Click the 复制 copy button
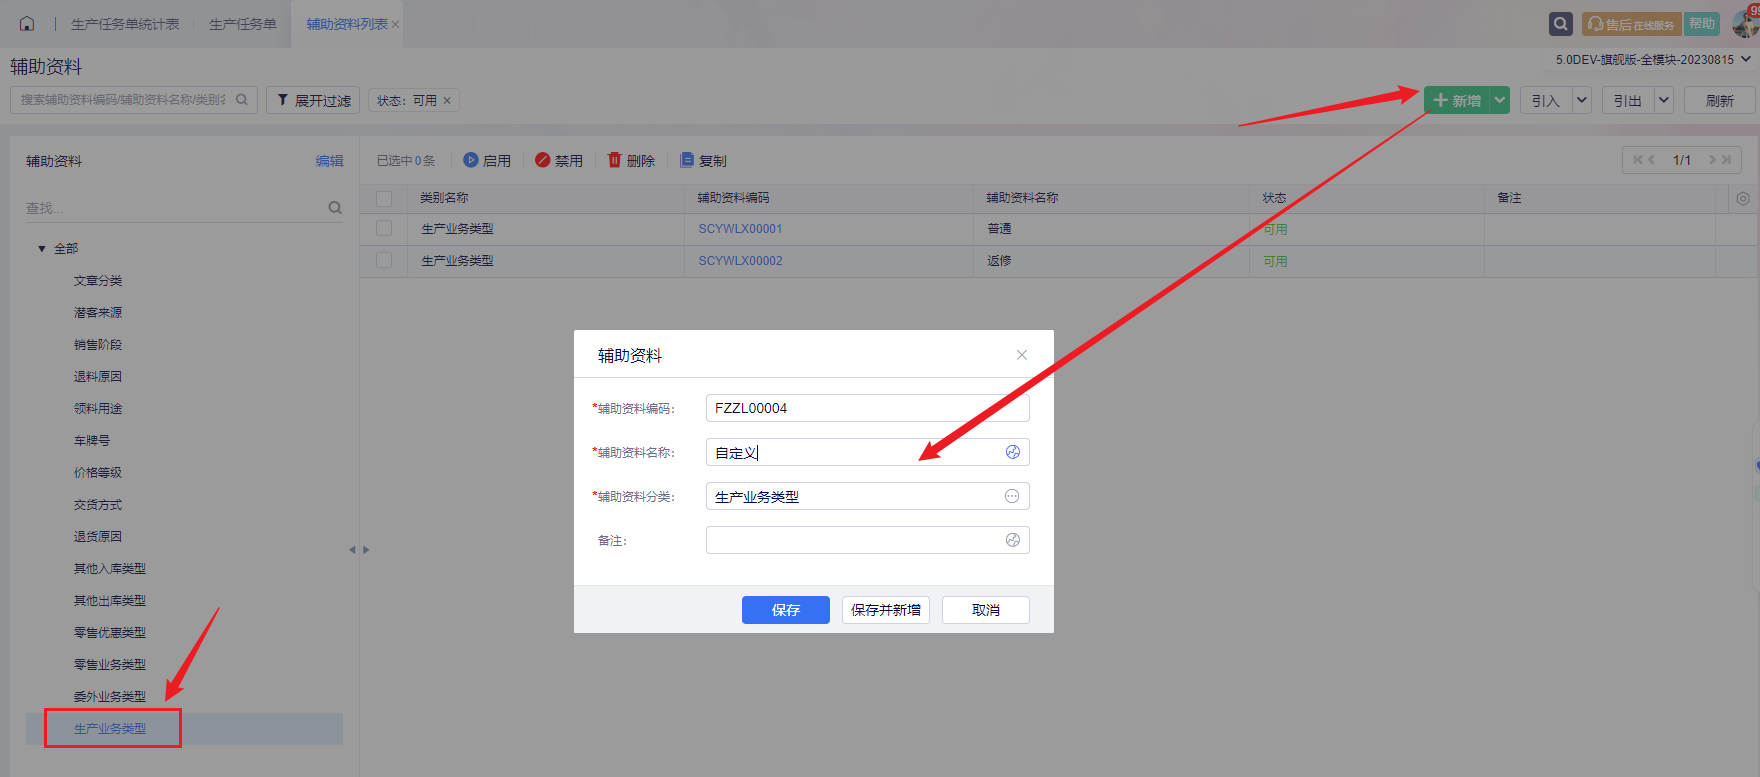The width and height of the screenshot is (1760, 777). tap(703, 160)
